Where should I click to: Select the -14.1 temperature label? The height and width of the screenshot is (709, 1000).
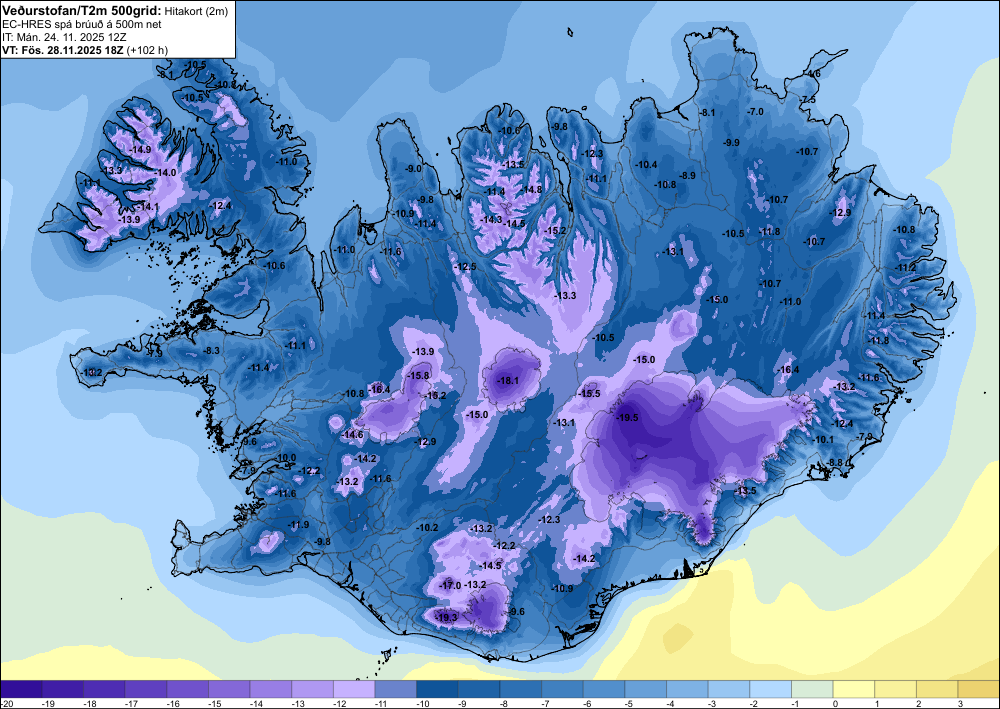(148, 207)
